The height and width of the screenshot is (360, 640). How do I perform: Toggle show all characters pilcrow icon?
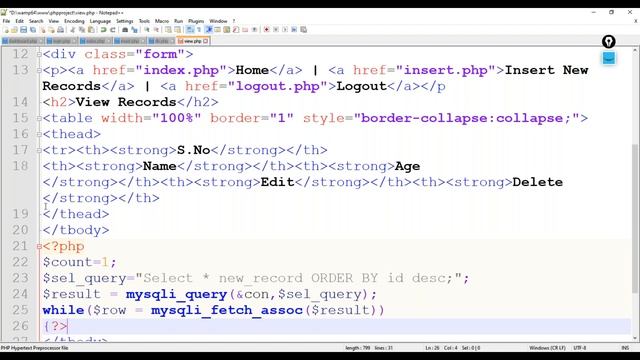pos(199,30)
